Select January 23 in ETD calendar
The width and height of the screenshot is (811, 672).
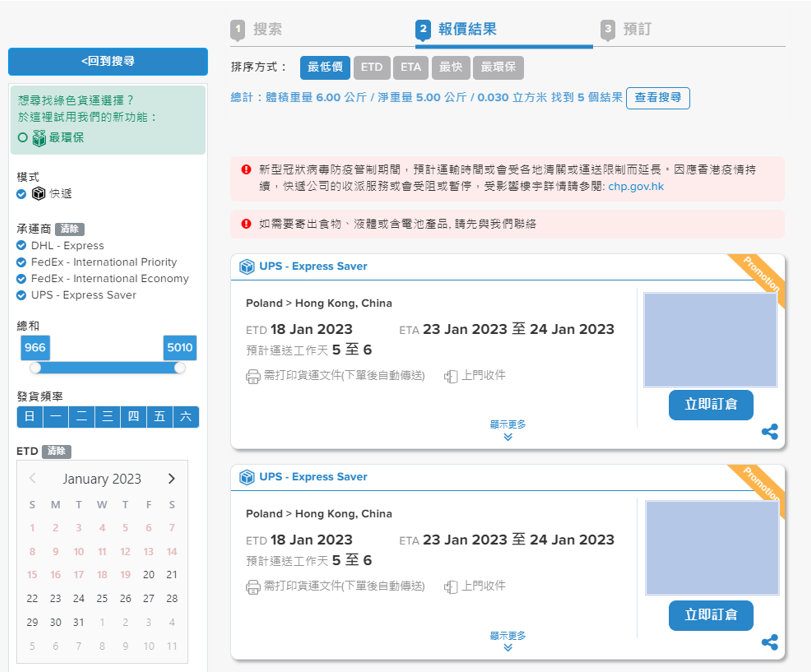tap(55, 599)
